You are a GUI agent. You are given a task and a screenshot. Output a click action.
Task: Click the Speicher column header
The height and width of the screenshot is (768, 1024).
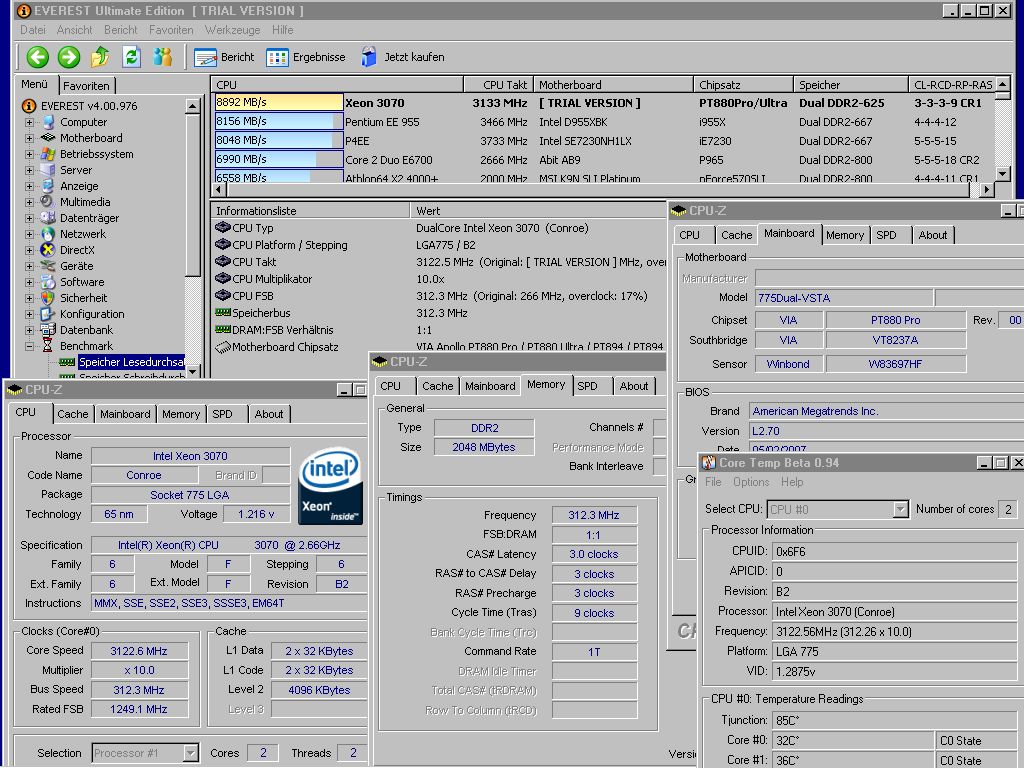(x=820, y=85)
